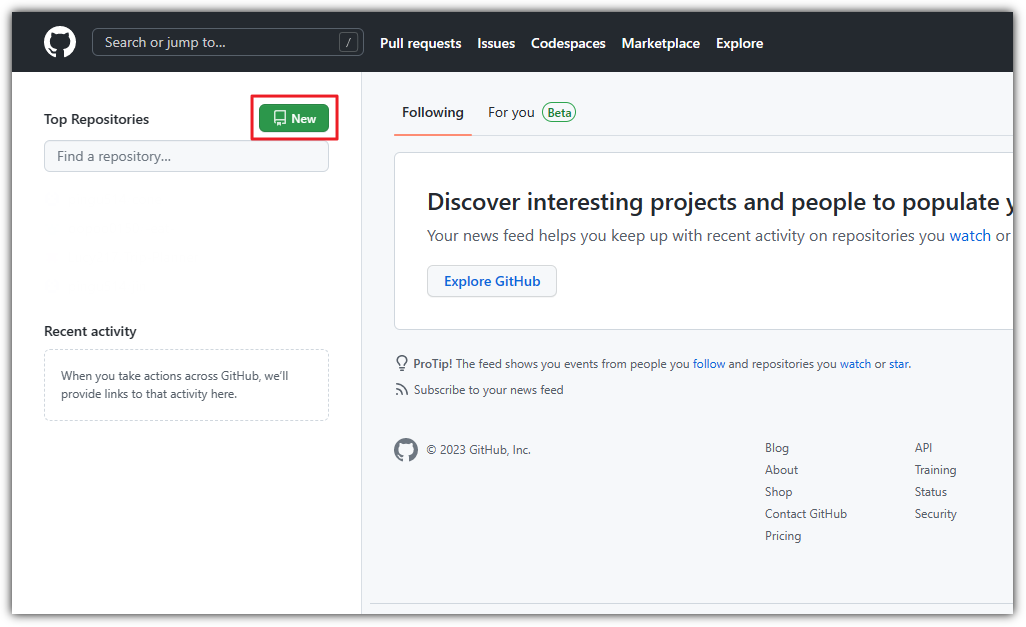Click the © 2023 GitHub, Inc. text
This screenshot has height=627, width=1026.
(x=479, y=450)
